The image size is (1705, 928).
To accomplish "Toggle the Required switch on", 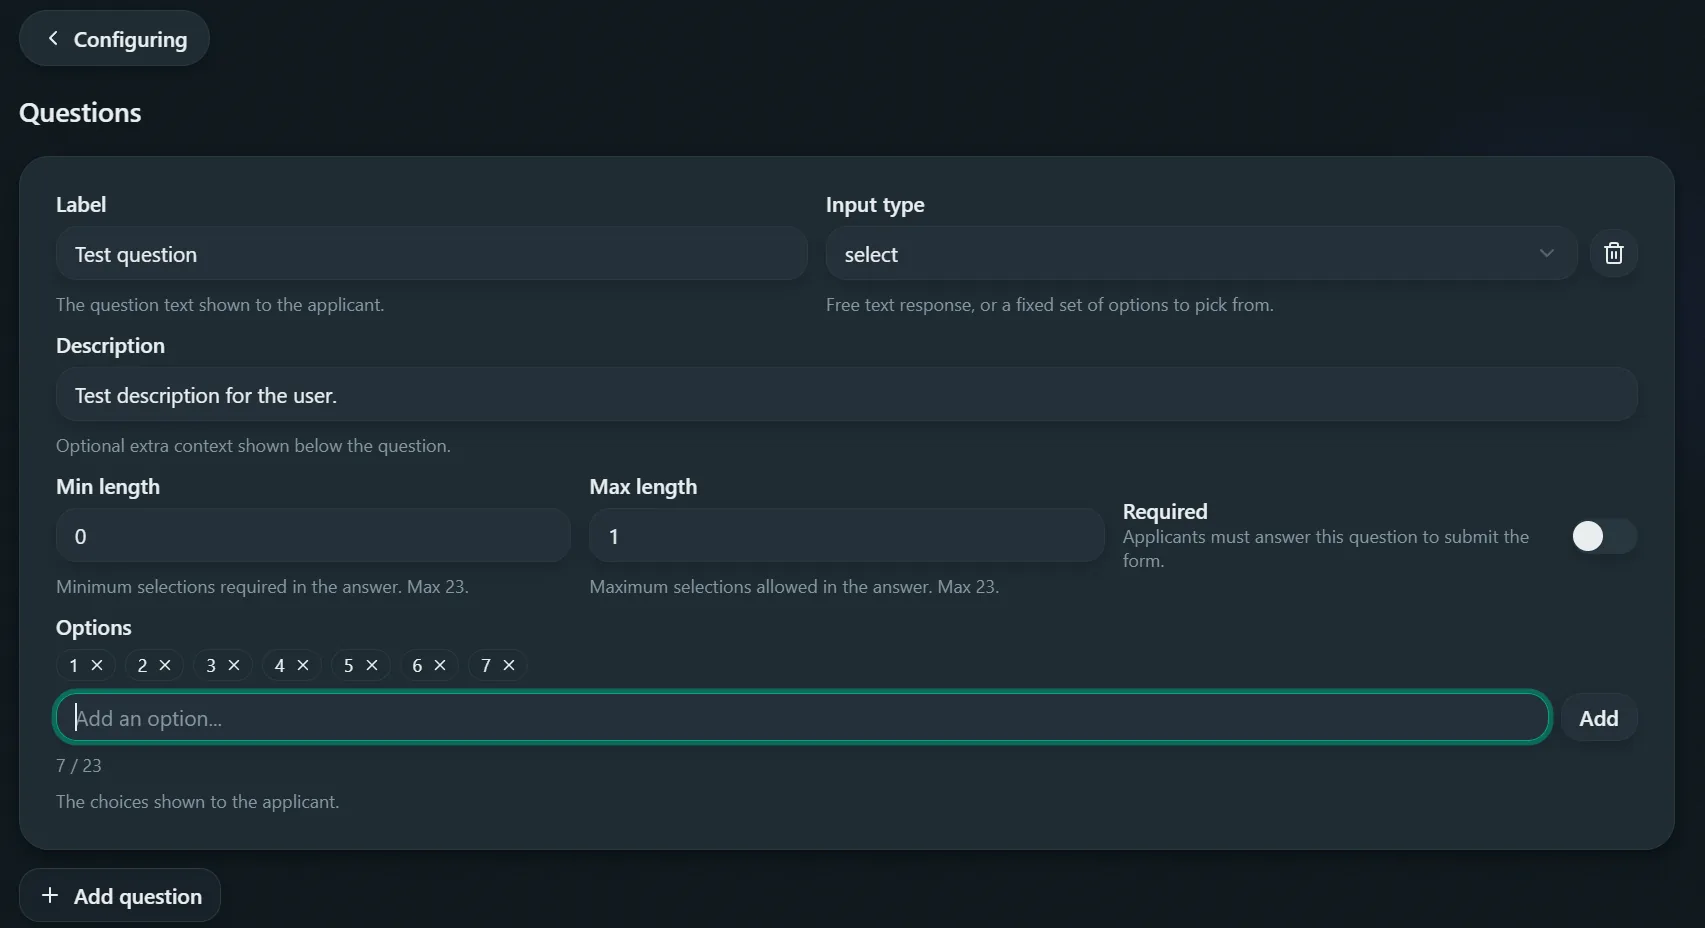I will tap(1603, 536).
